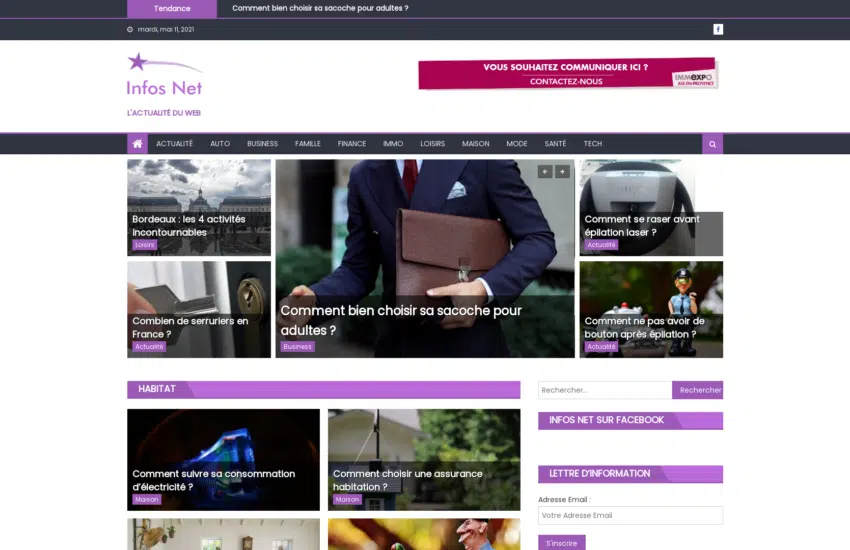Select the Business category in navbar
Image resolution: width=850 pixels, height=550 pixels.
[x=262, y=144]
